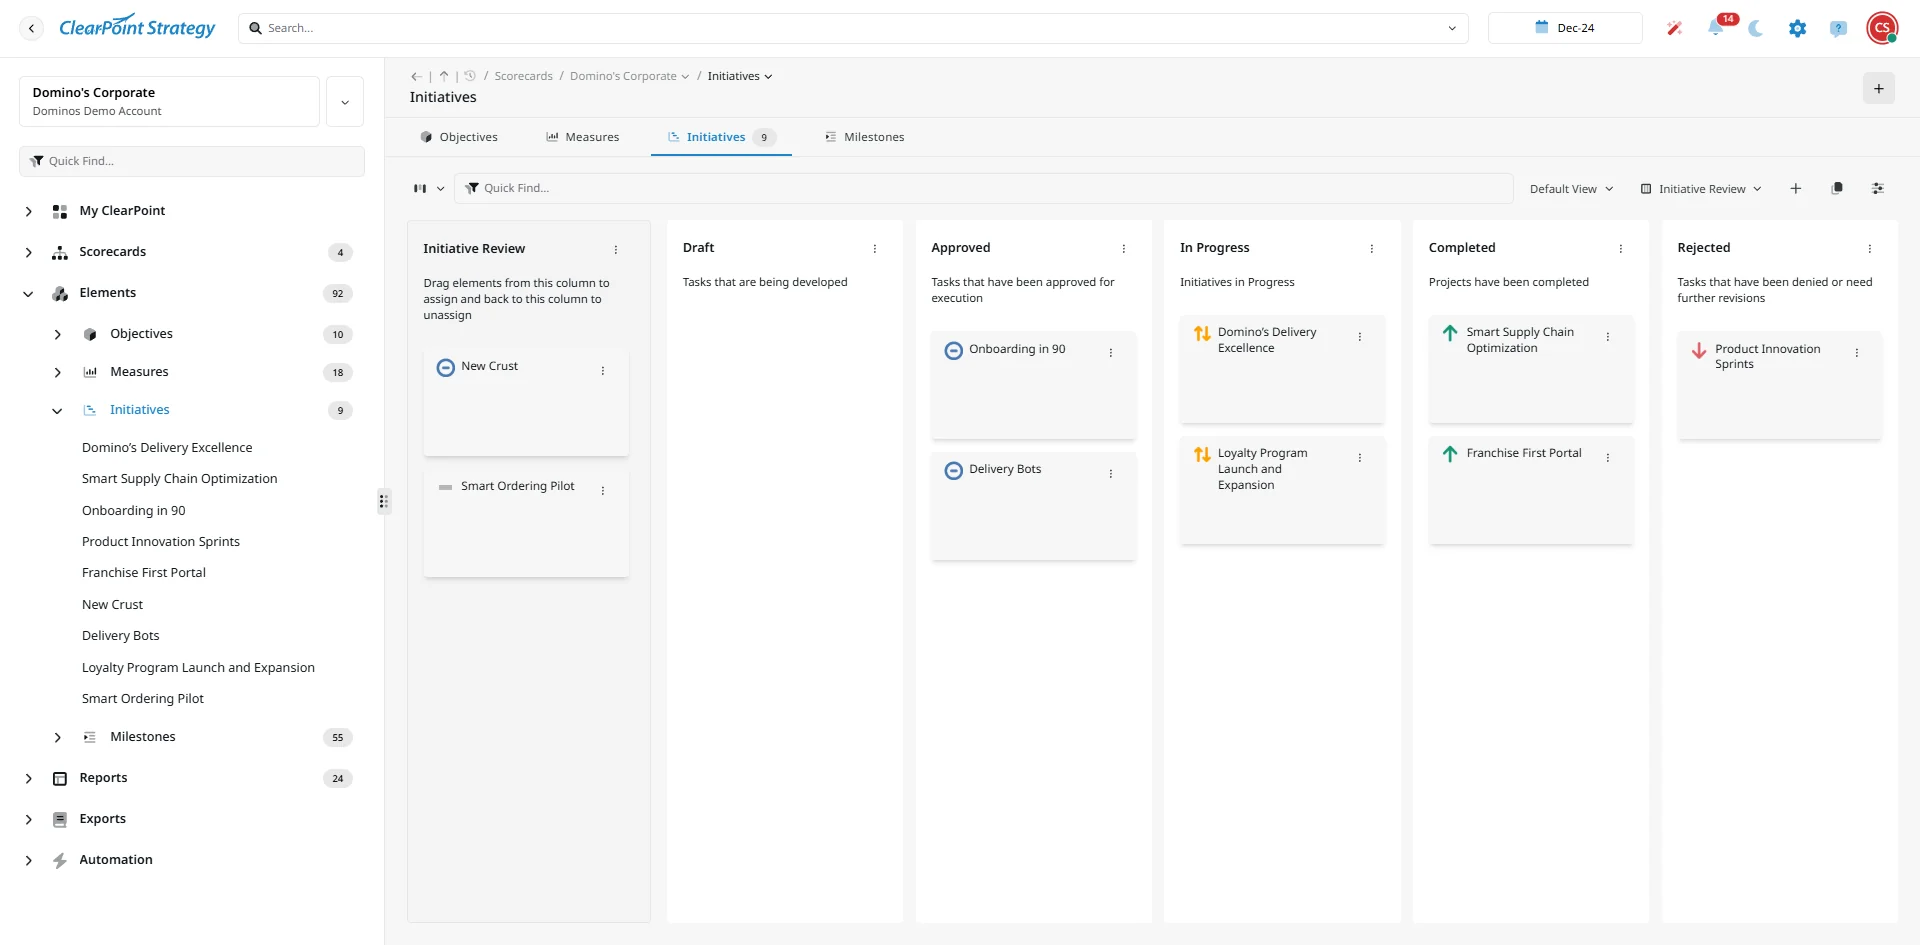Screen dimensions: 1920x945
Task: Click the drag handle beside the sidebar
Action: [384, 501]
